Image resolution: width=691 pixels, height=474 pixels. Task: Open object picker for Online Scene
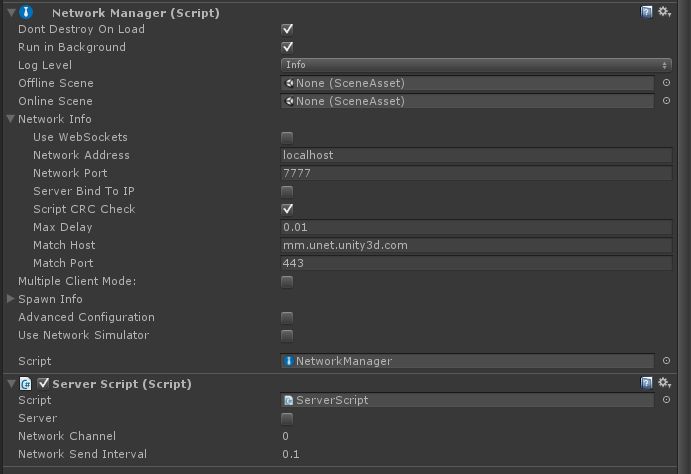(x=666, y=101)
